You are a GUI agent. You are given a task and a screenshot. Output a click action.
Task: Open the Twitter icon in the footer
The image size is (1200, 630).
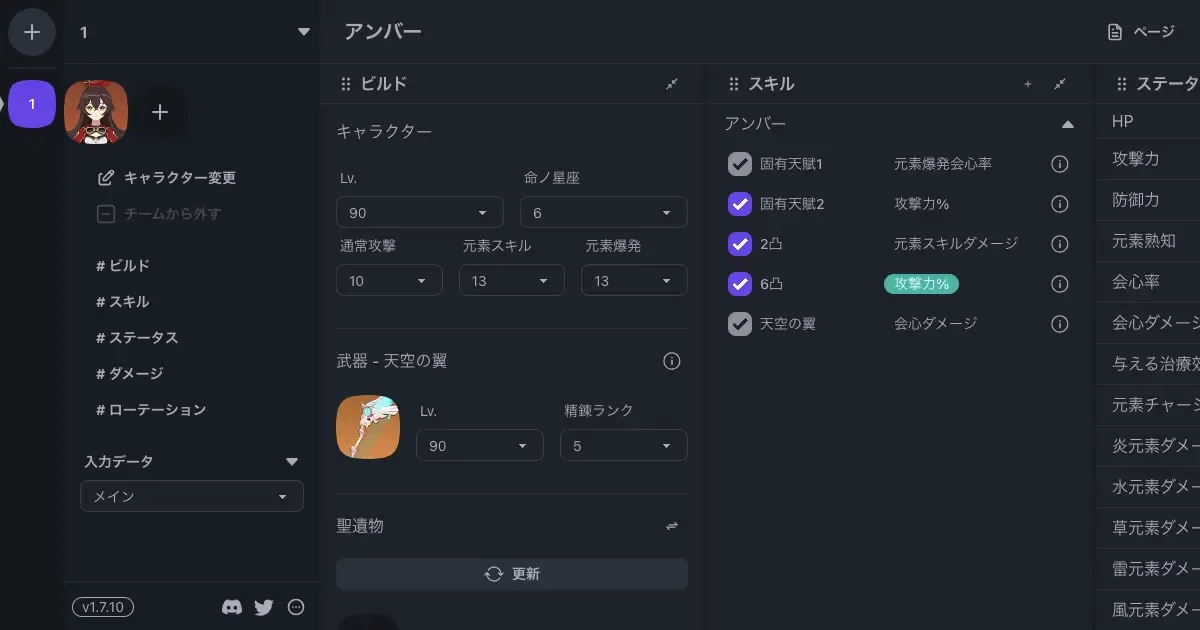264,606
